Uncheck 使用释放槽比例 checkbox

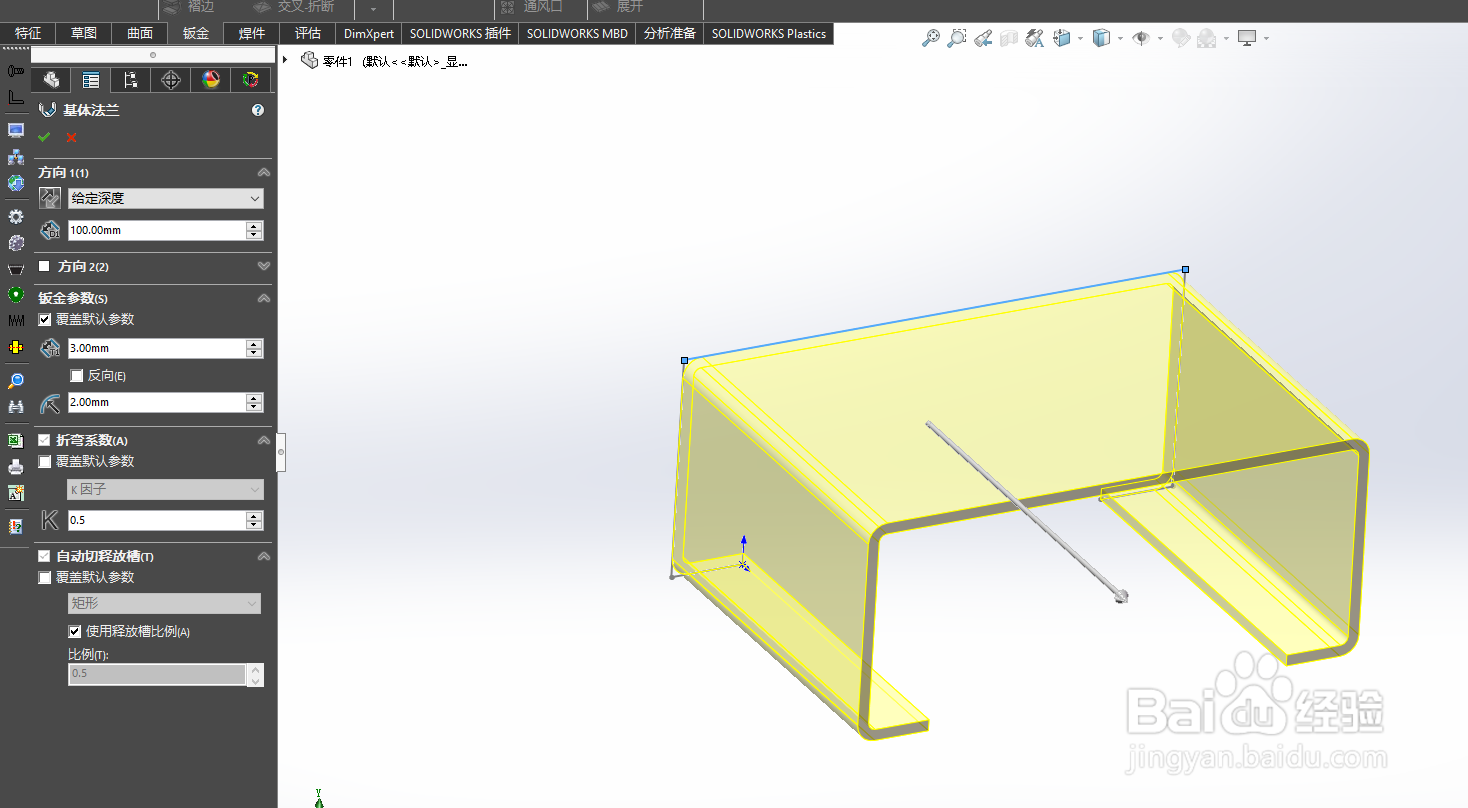click(75, 632)
